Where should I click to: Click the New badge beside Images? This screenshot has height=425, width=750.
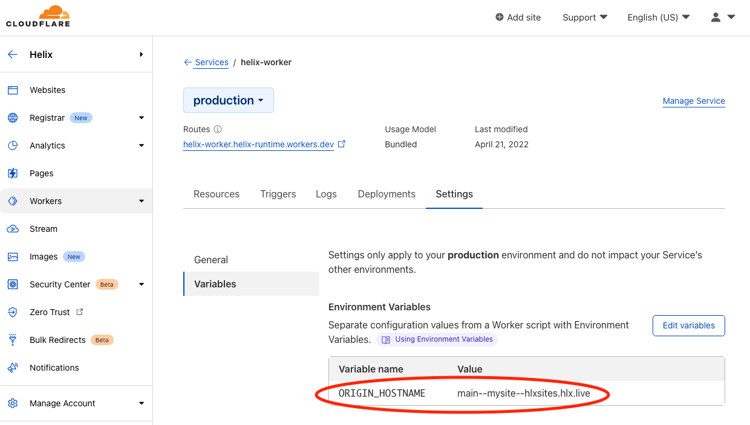pos(74,257)
